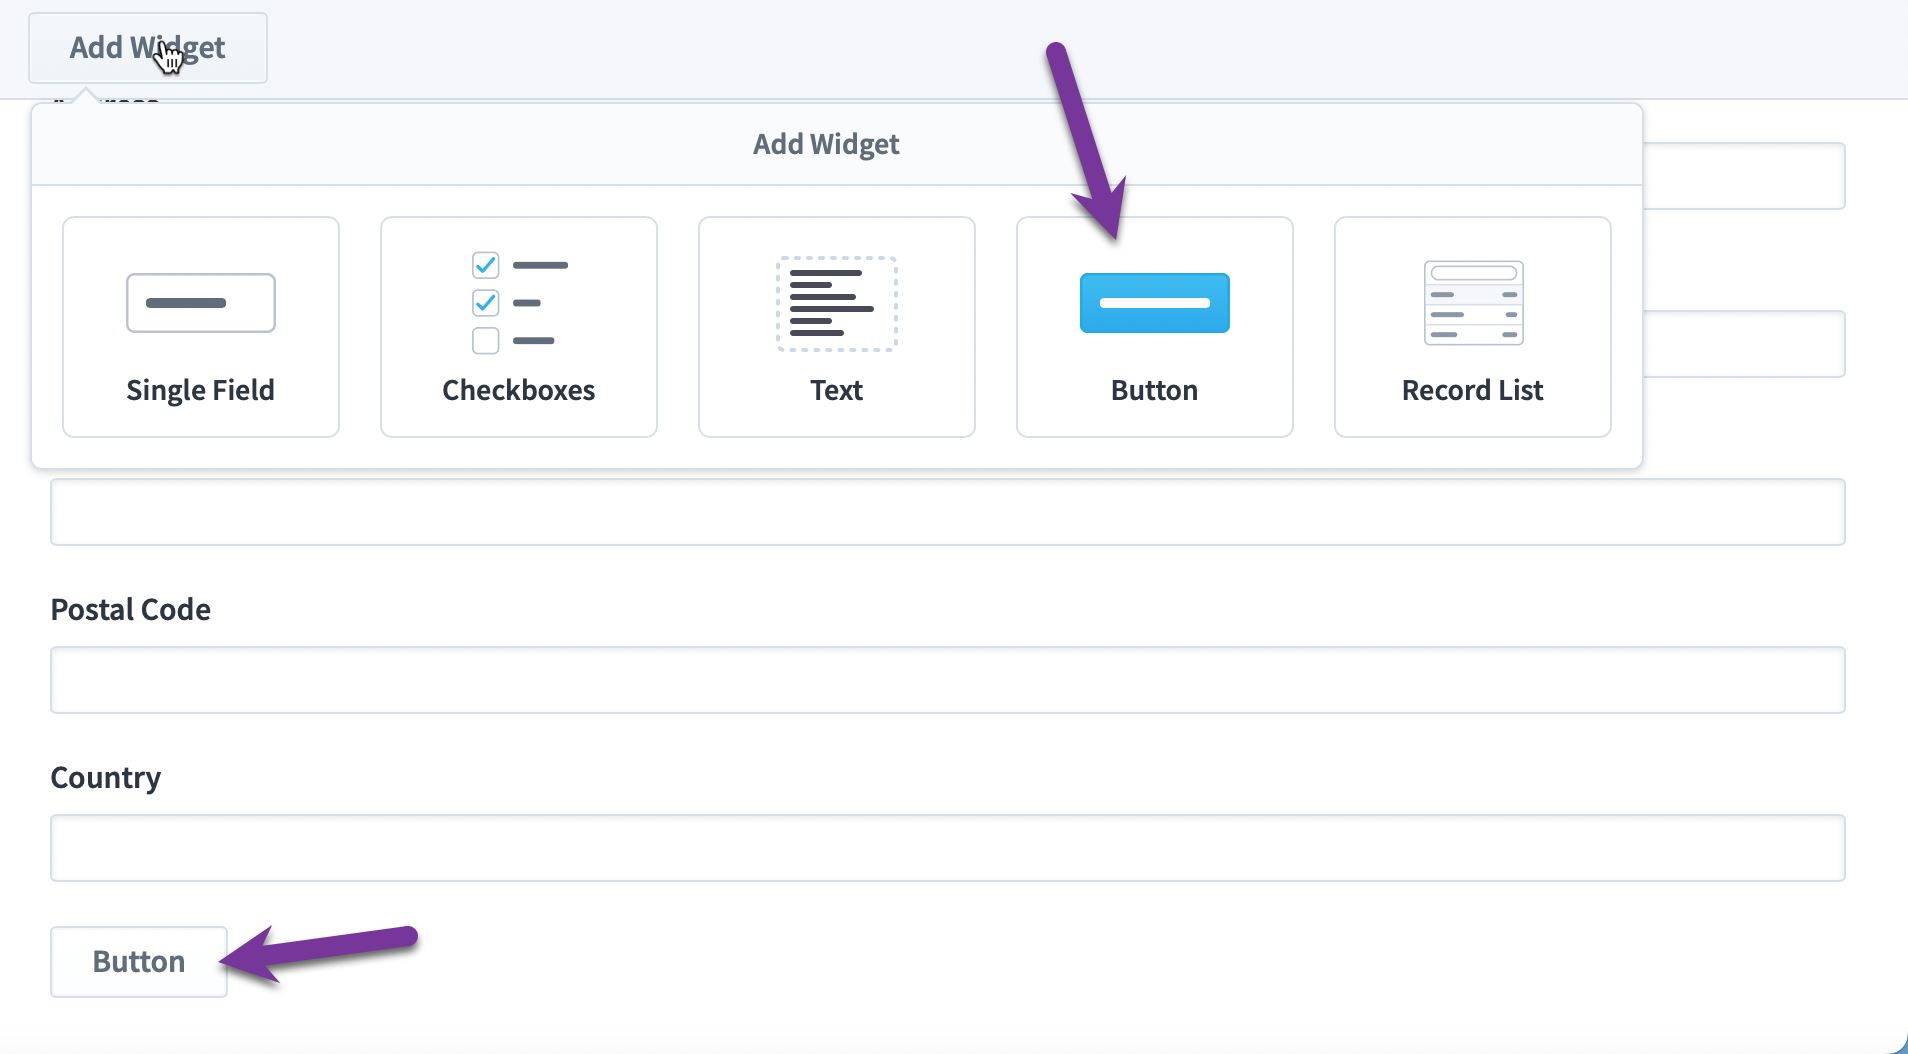The image size is (1908, 1054).
Task: Uncheck the second checkbox in Checkboxes preview
Action: [485, 302]
